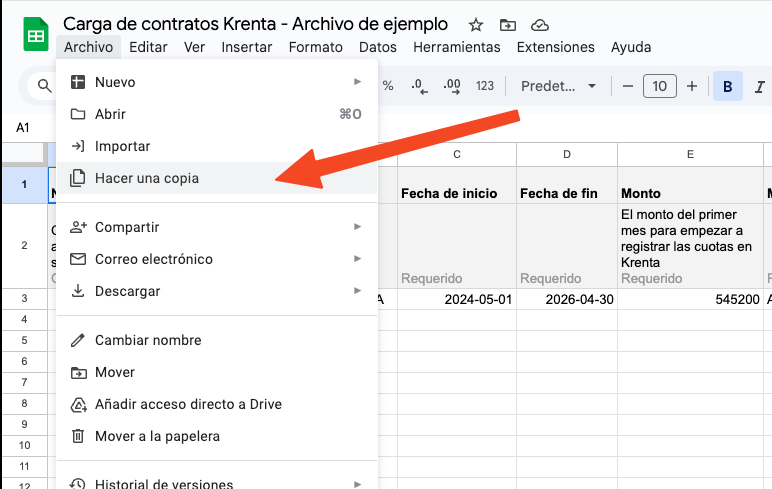Select row 5 header
The height and width of the screenshot is (489, 772).
tap(24, 340)
